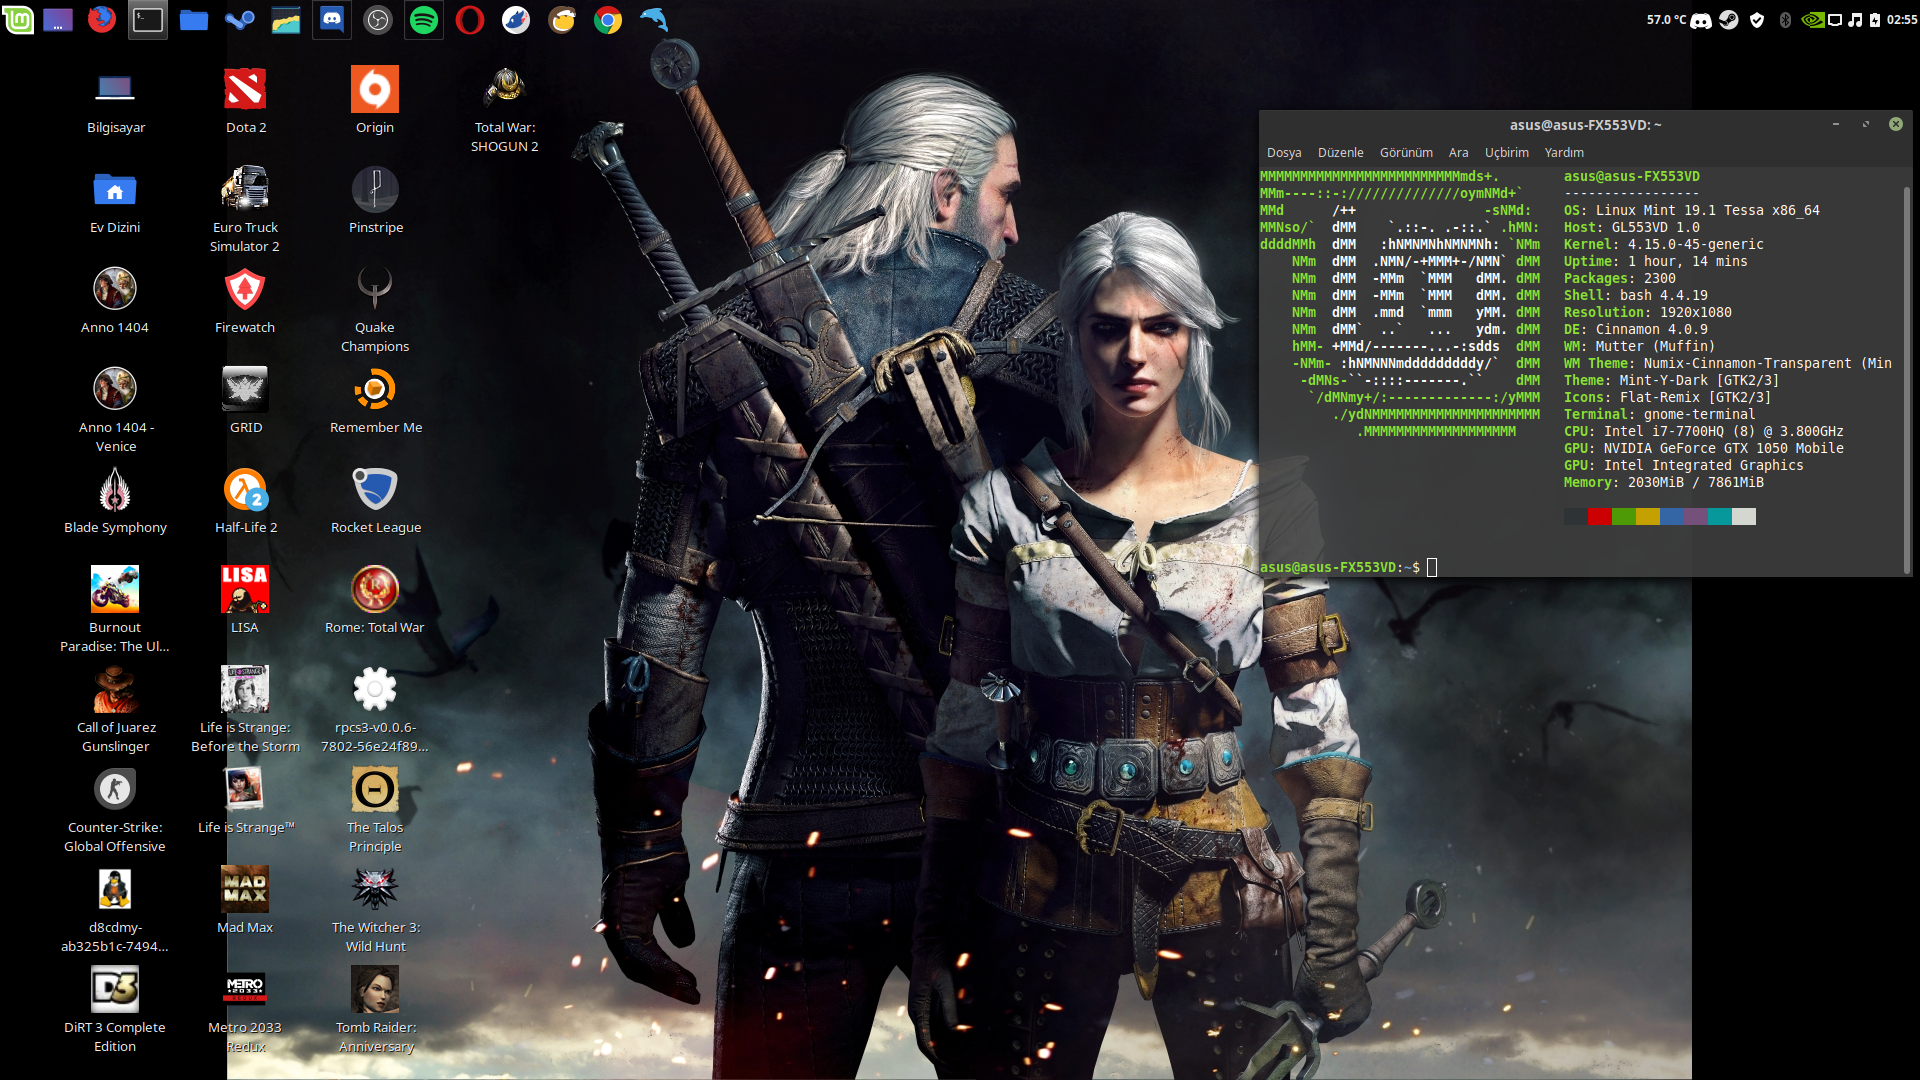Open the sound applet music note

pyautogui.click(x=1855, y=20)
